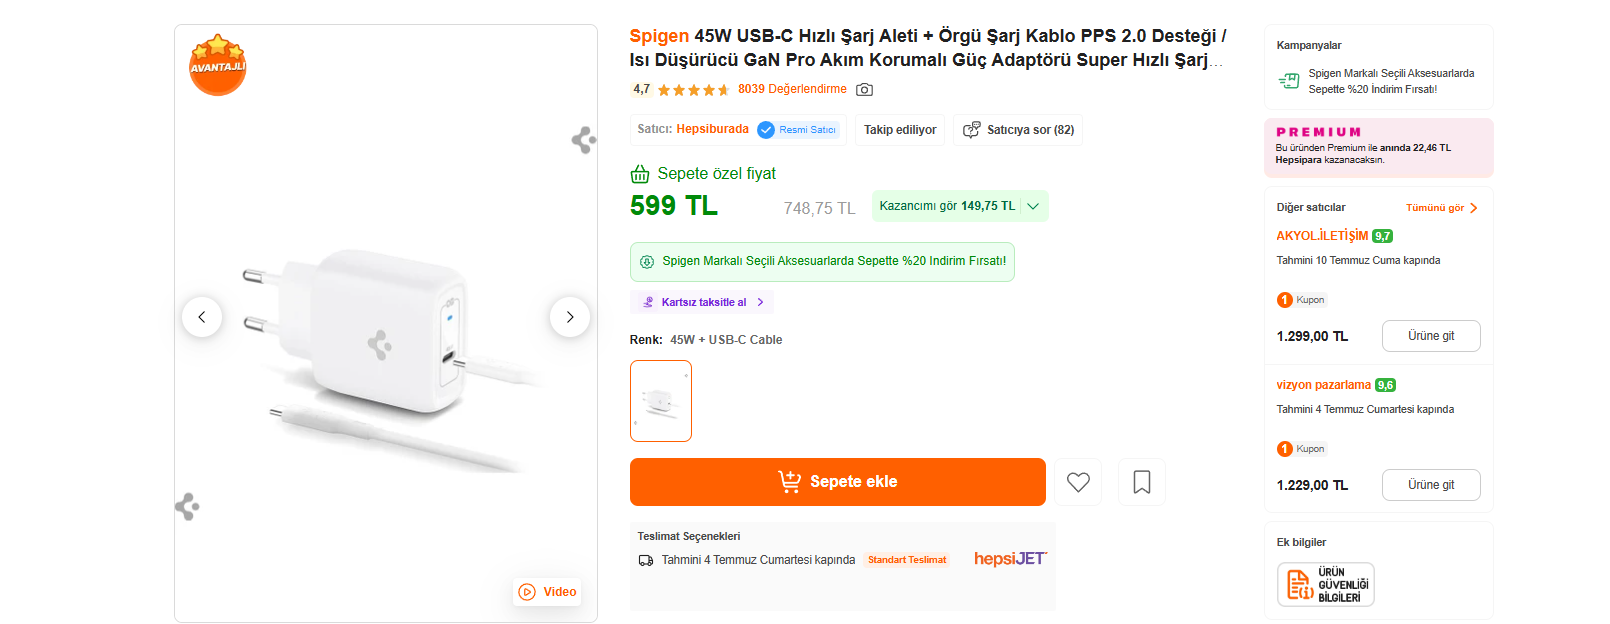Expand Tümünü gör for other sellers

[1442, 208]
